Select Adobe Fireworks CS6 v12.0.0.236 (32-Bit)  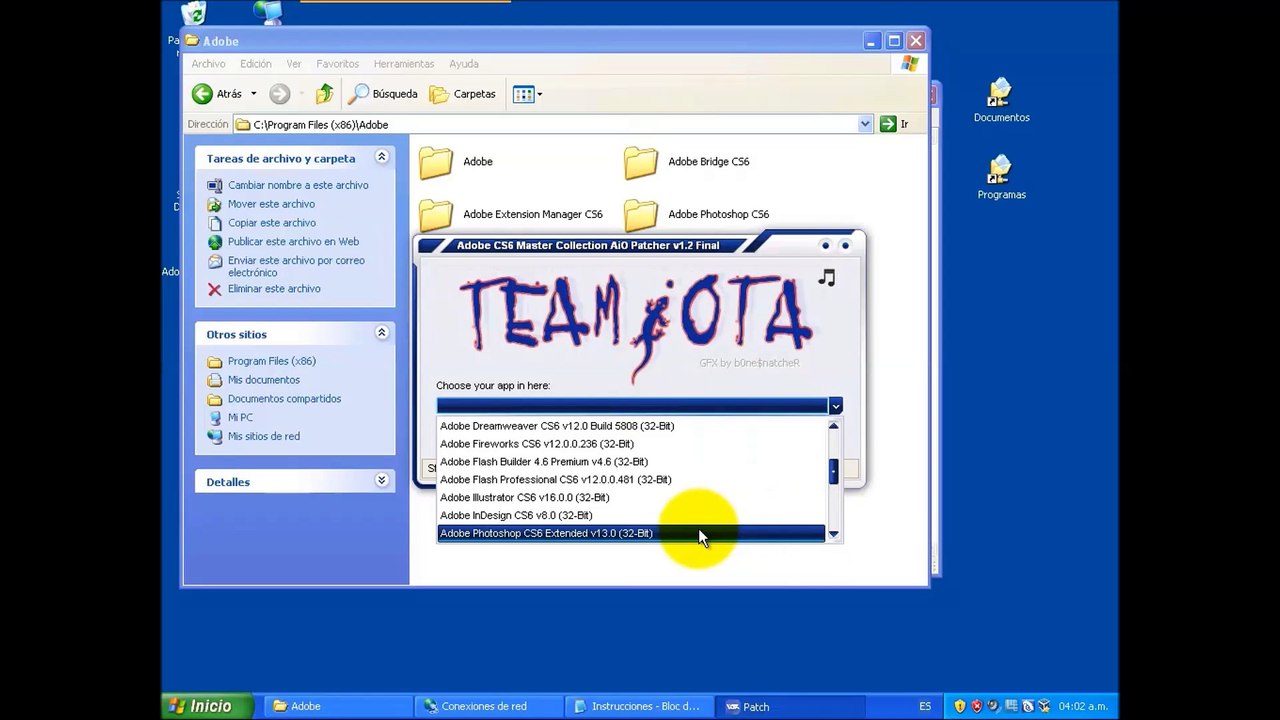[632, 444]
